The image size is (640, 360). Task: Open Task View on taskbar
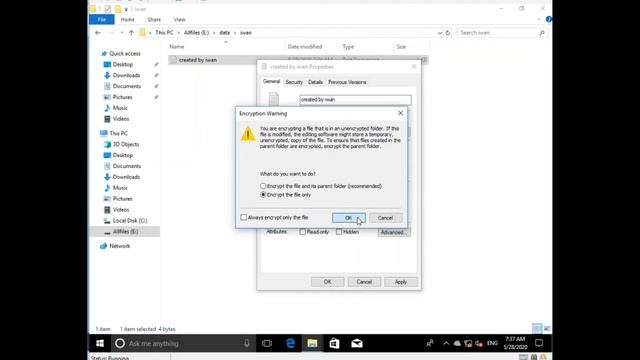(x=267, y=344)
